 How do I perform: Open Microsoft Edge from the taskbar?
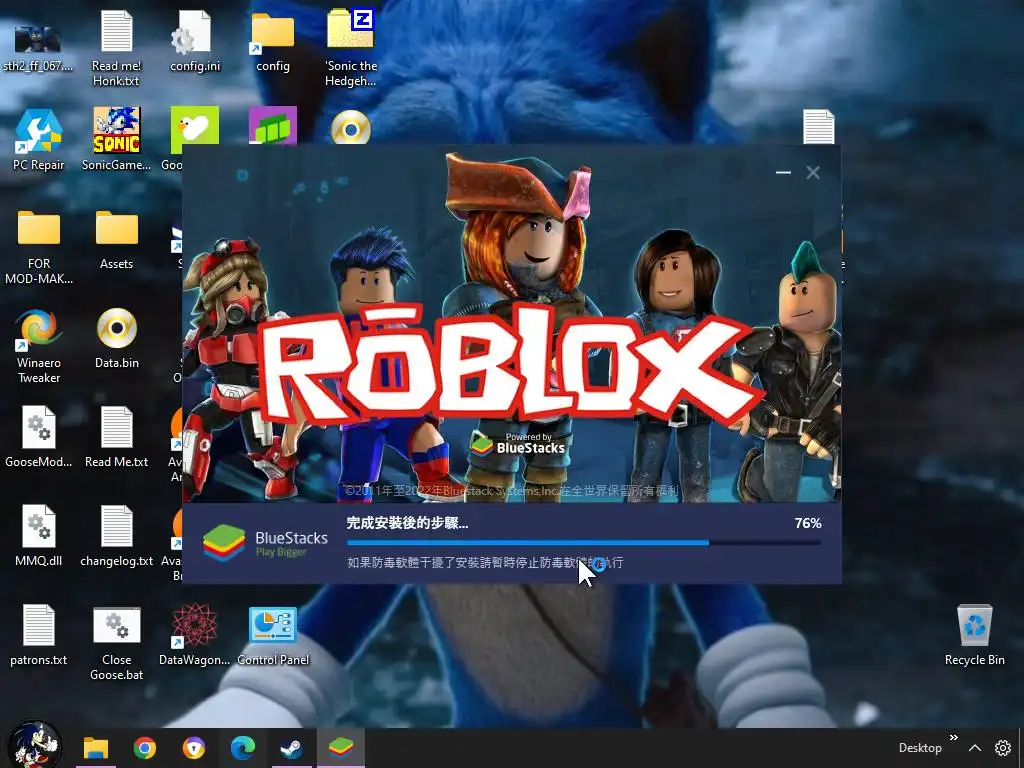coord(242,748)
